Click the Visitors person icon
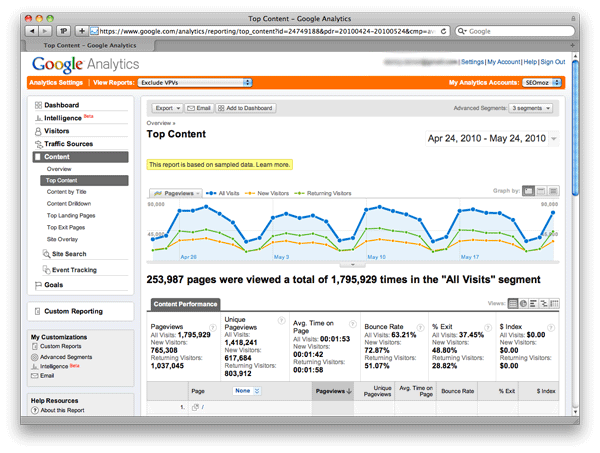The width and height of the screenshot is (600, 453). [38, 131]
